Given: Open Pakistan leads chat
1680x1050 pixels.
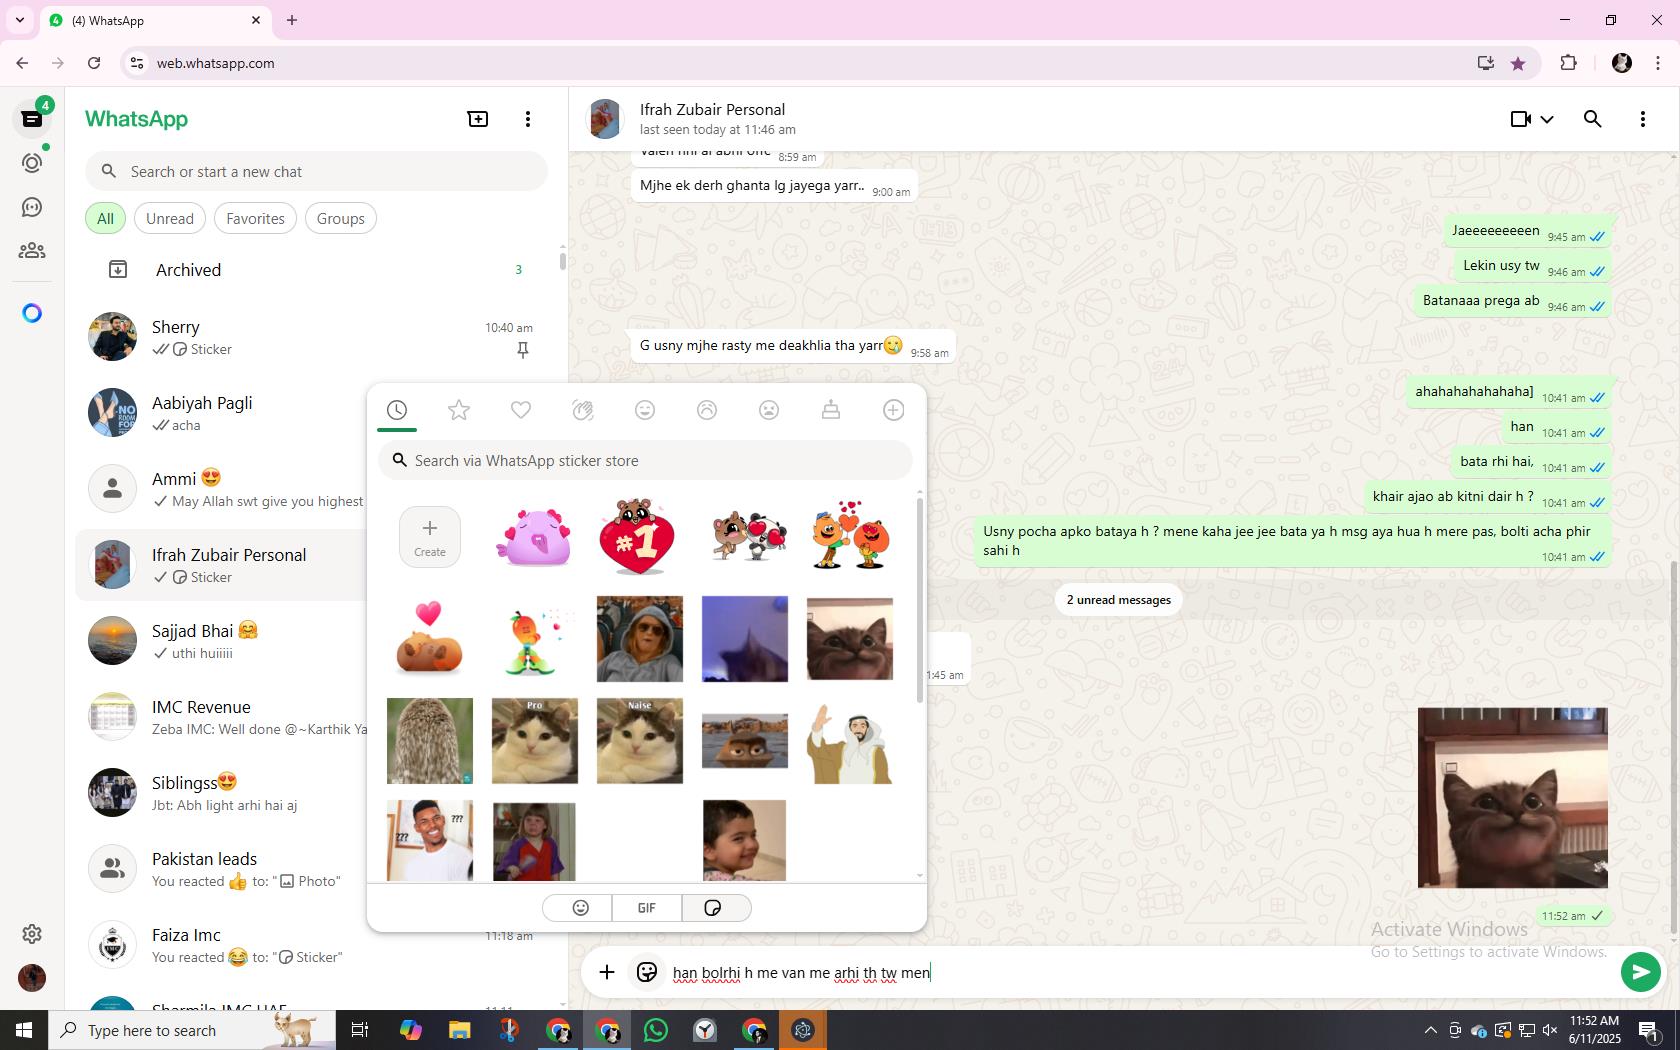Looking at the screenshot, I should (x=222, y=869).
